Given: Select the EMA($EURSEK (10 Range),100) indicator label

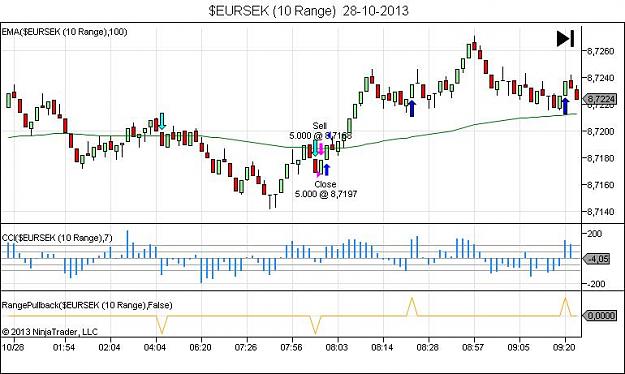Looking at the screenshot, I should tap(65, 32).
